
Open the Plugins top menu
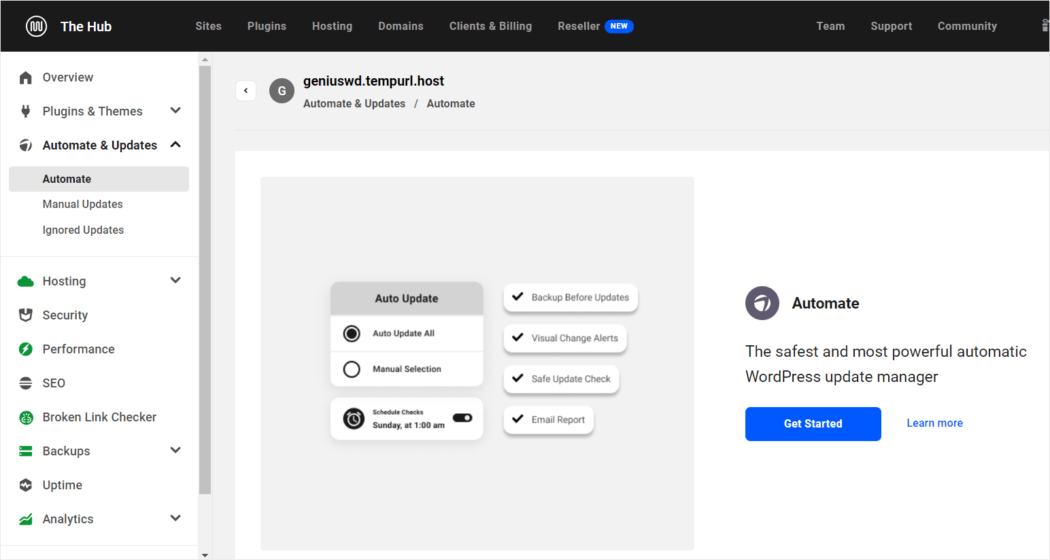(267, 26)
